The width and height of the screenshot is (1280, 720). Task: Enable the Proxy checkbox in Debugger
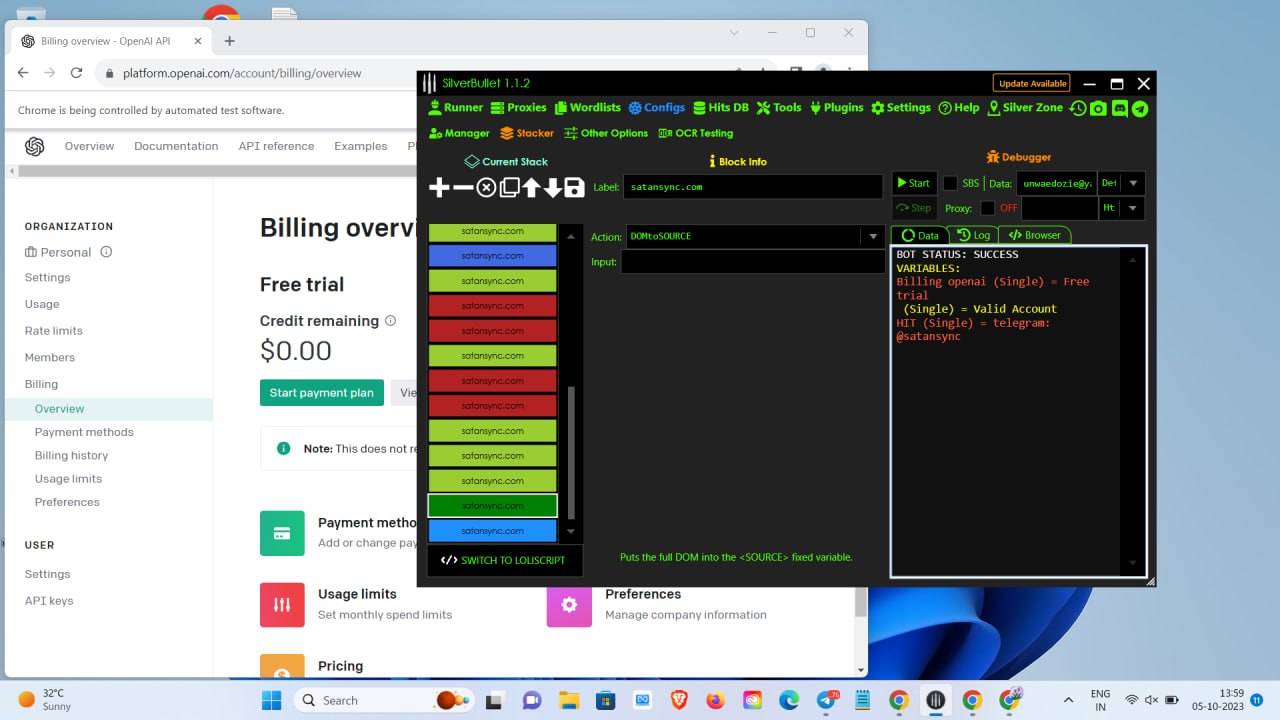point(987,208)
